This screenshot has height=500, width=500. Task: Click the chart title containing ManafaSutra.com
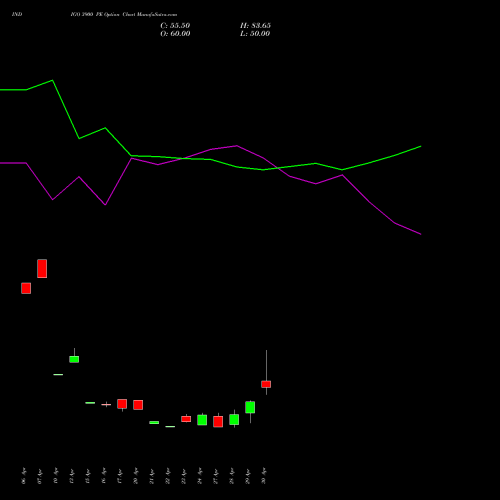click(124, 14)
